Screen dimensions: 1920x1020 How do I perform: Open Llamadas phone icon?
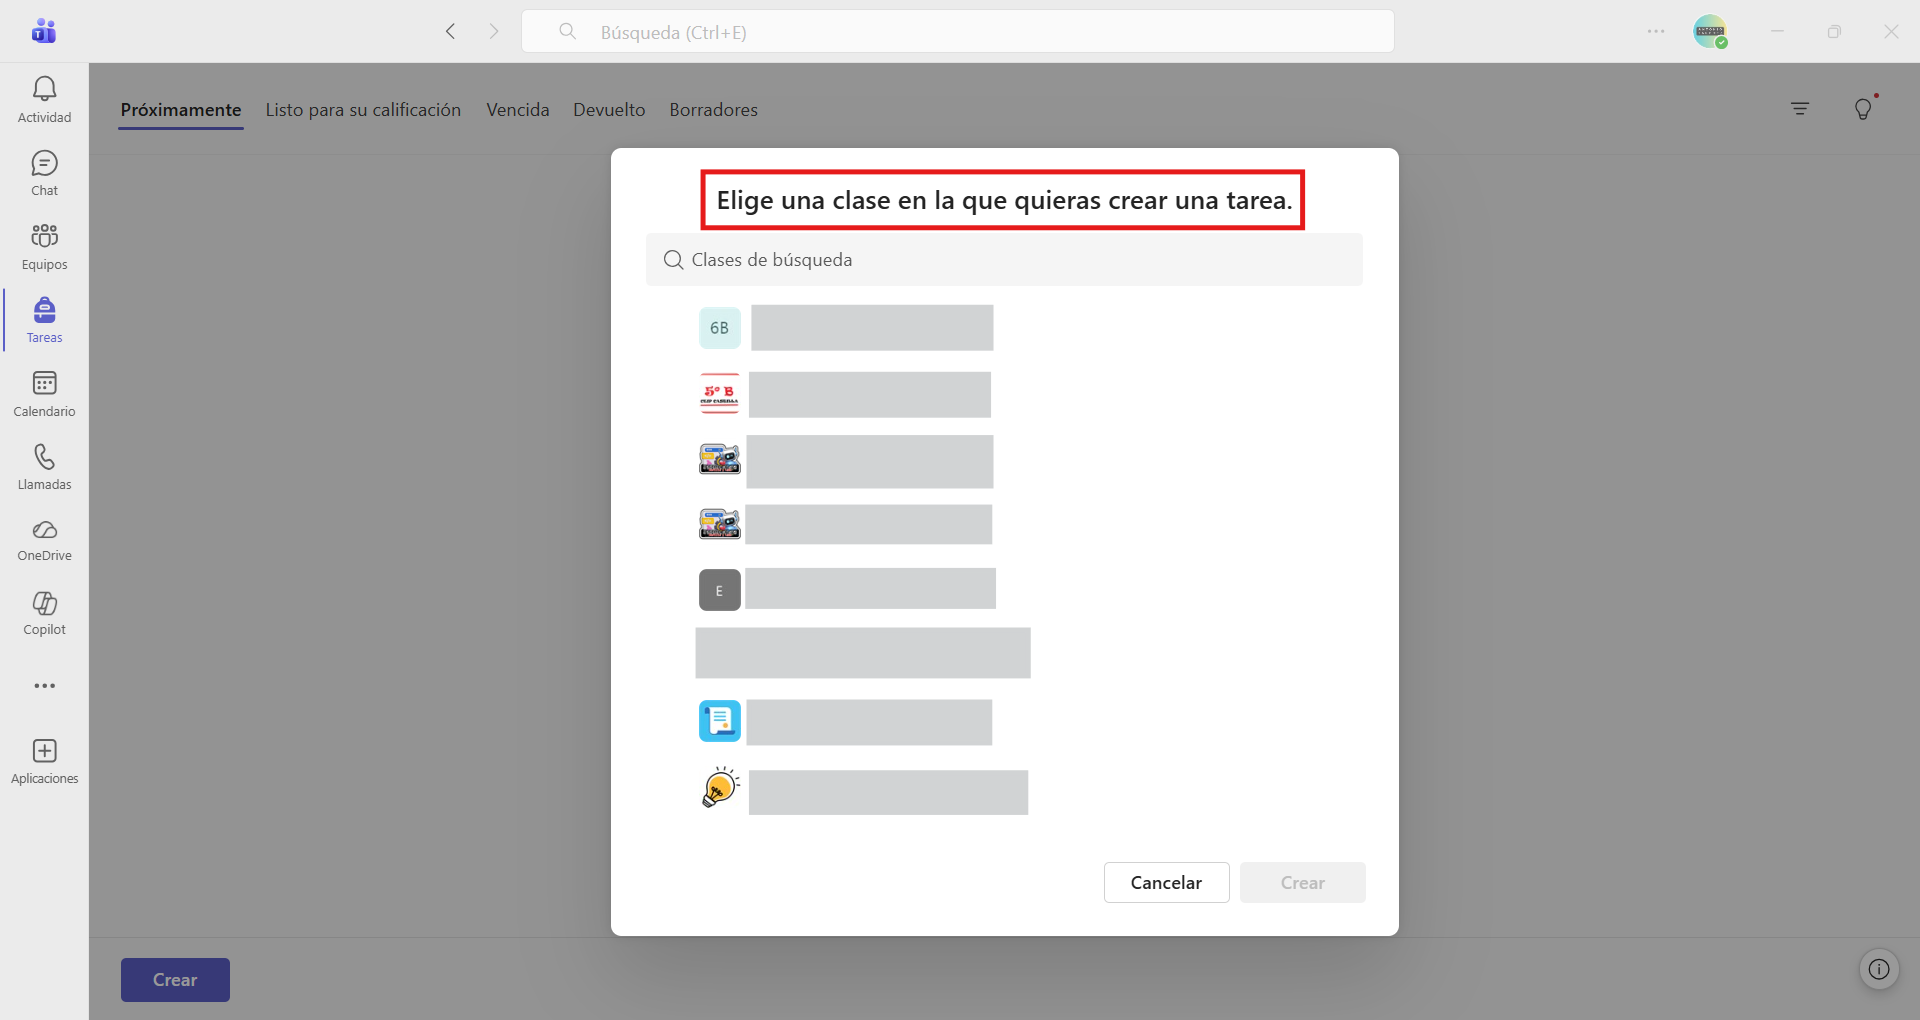44,457
